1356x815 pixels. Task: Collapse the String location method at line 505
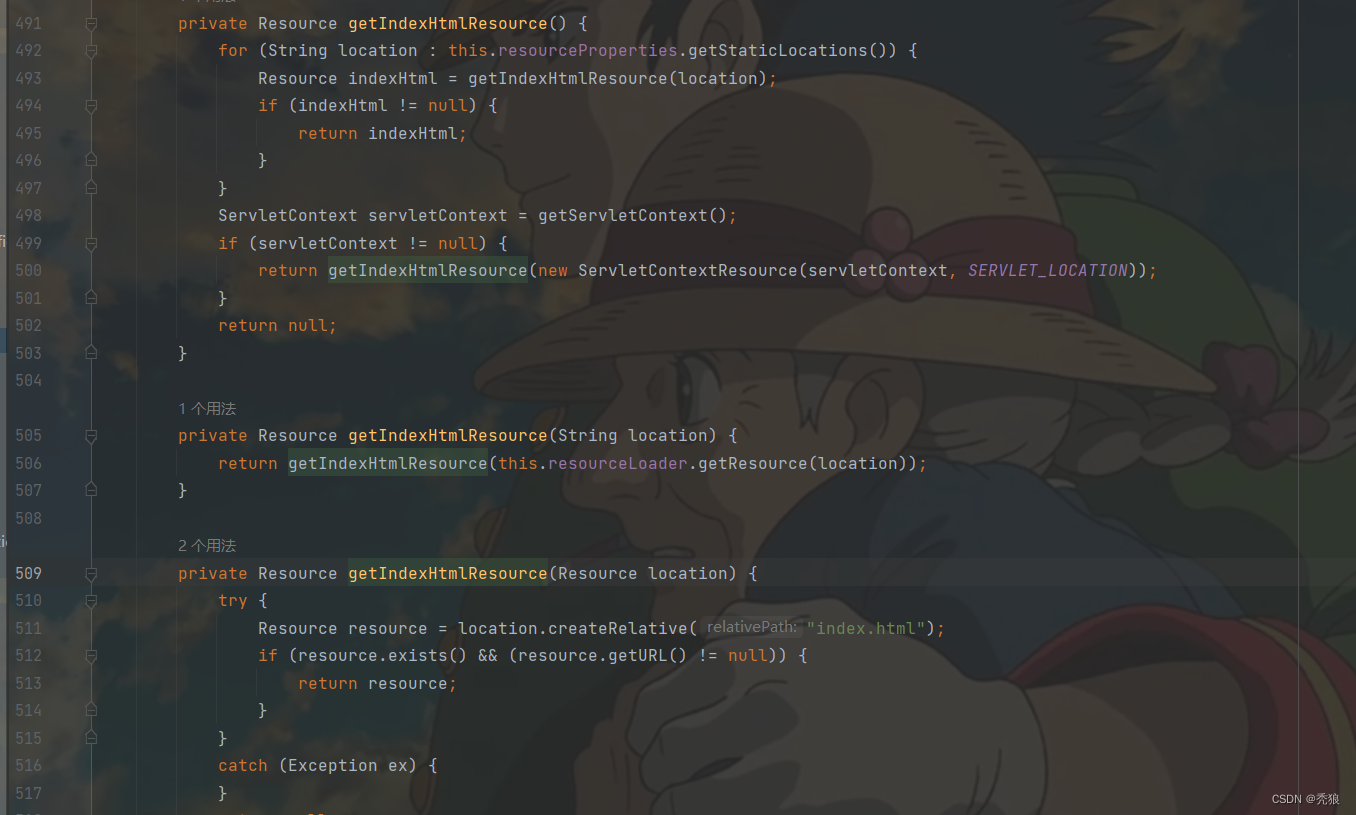(91, 436)
